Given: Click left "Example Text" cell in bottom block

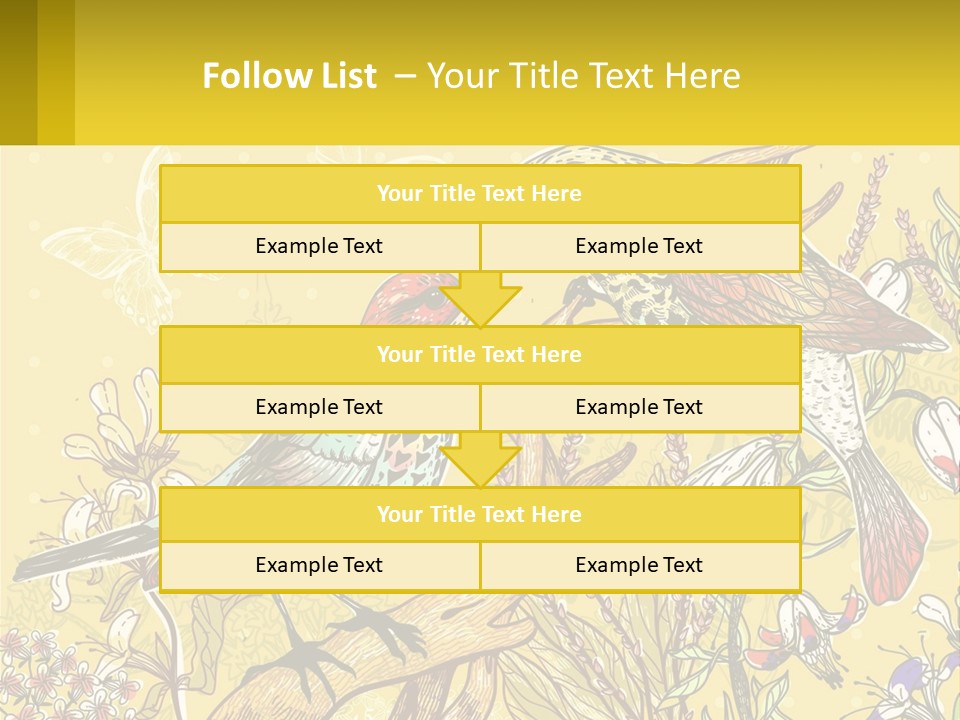Looking at the screenshot, I should pyautogui.click(x=319, y=565).
